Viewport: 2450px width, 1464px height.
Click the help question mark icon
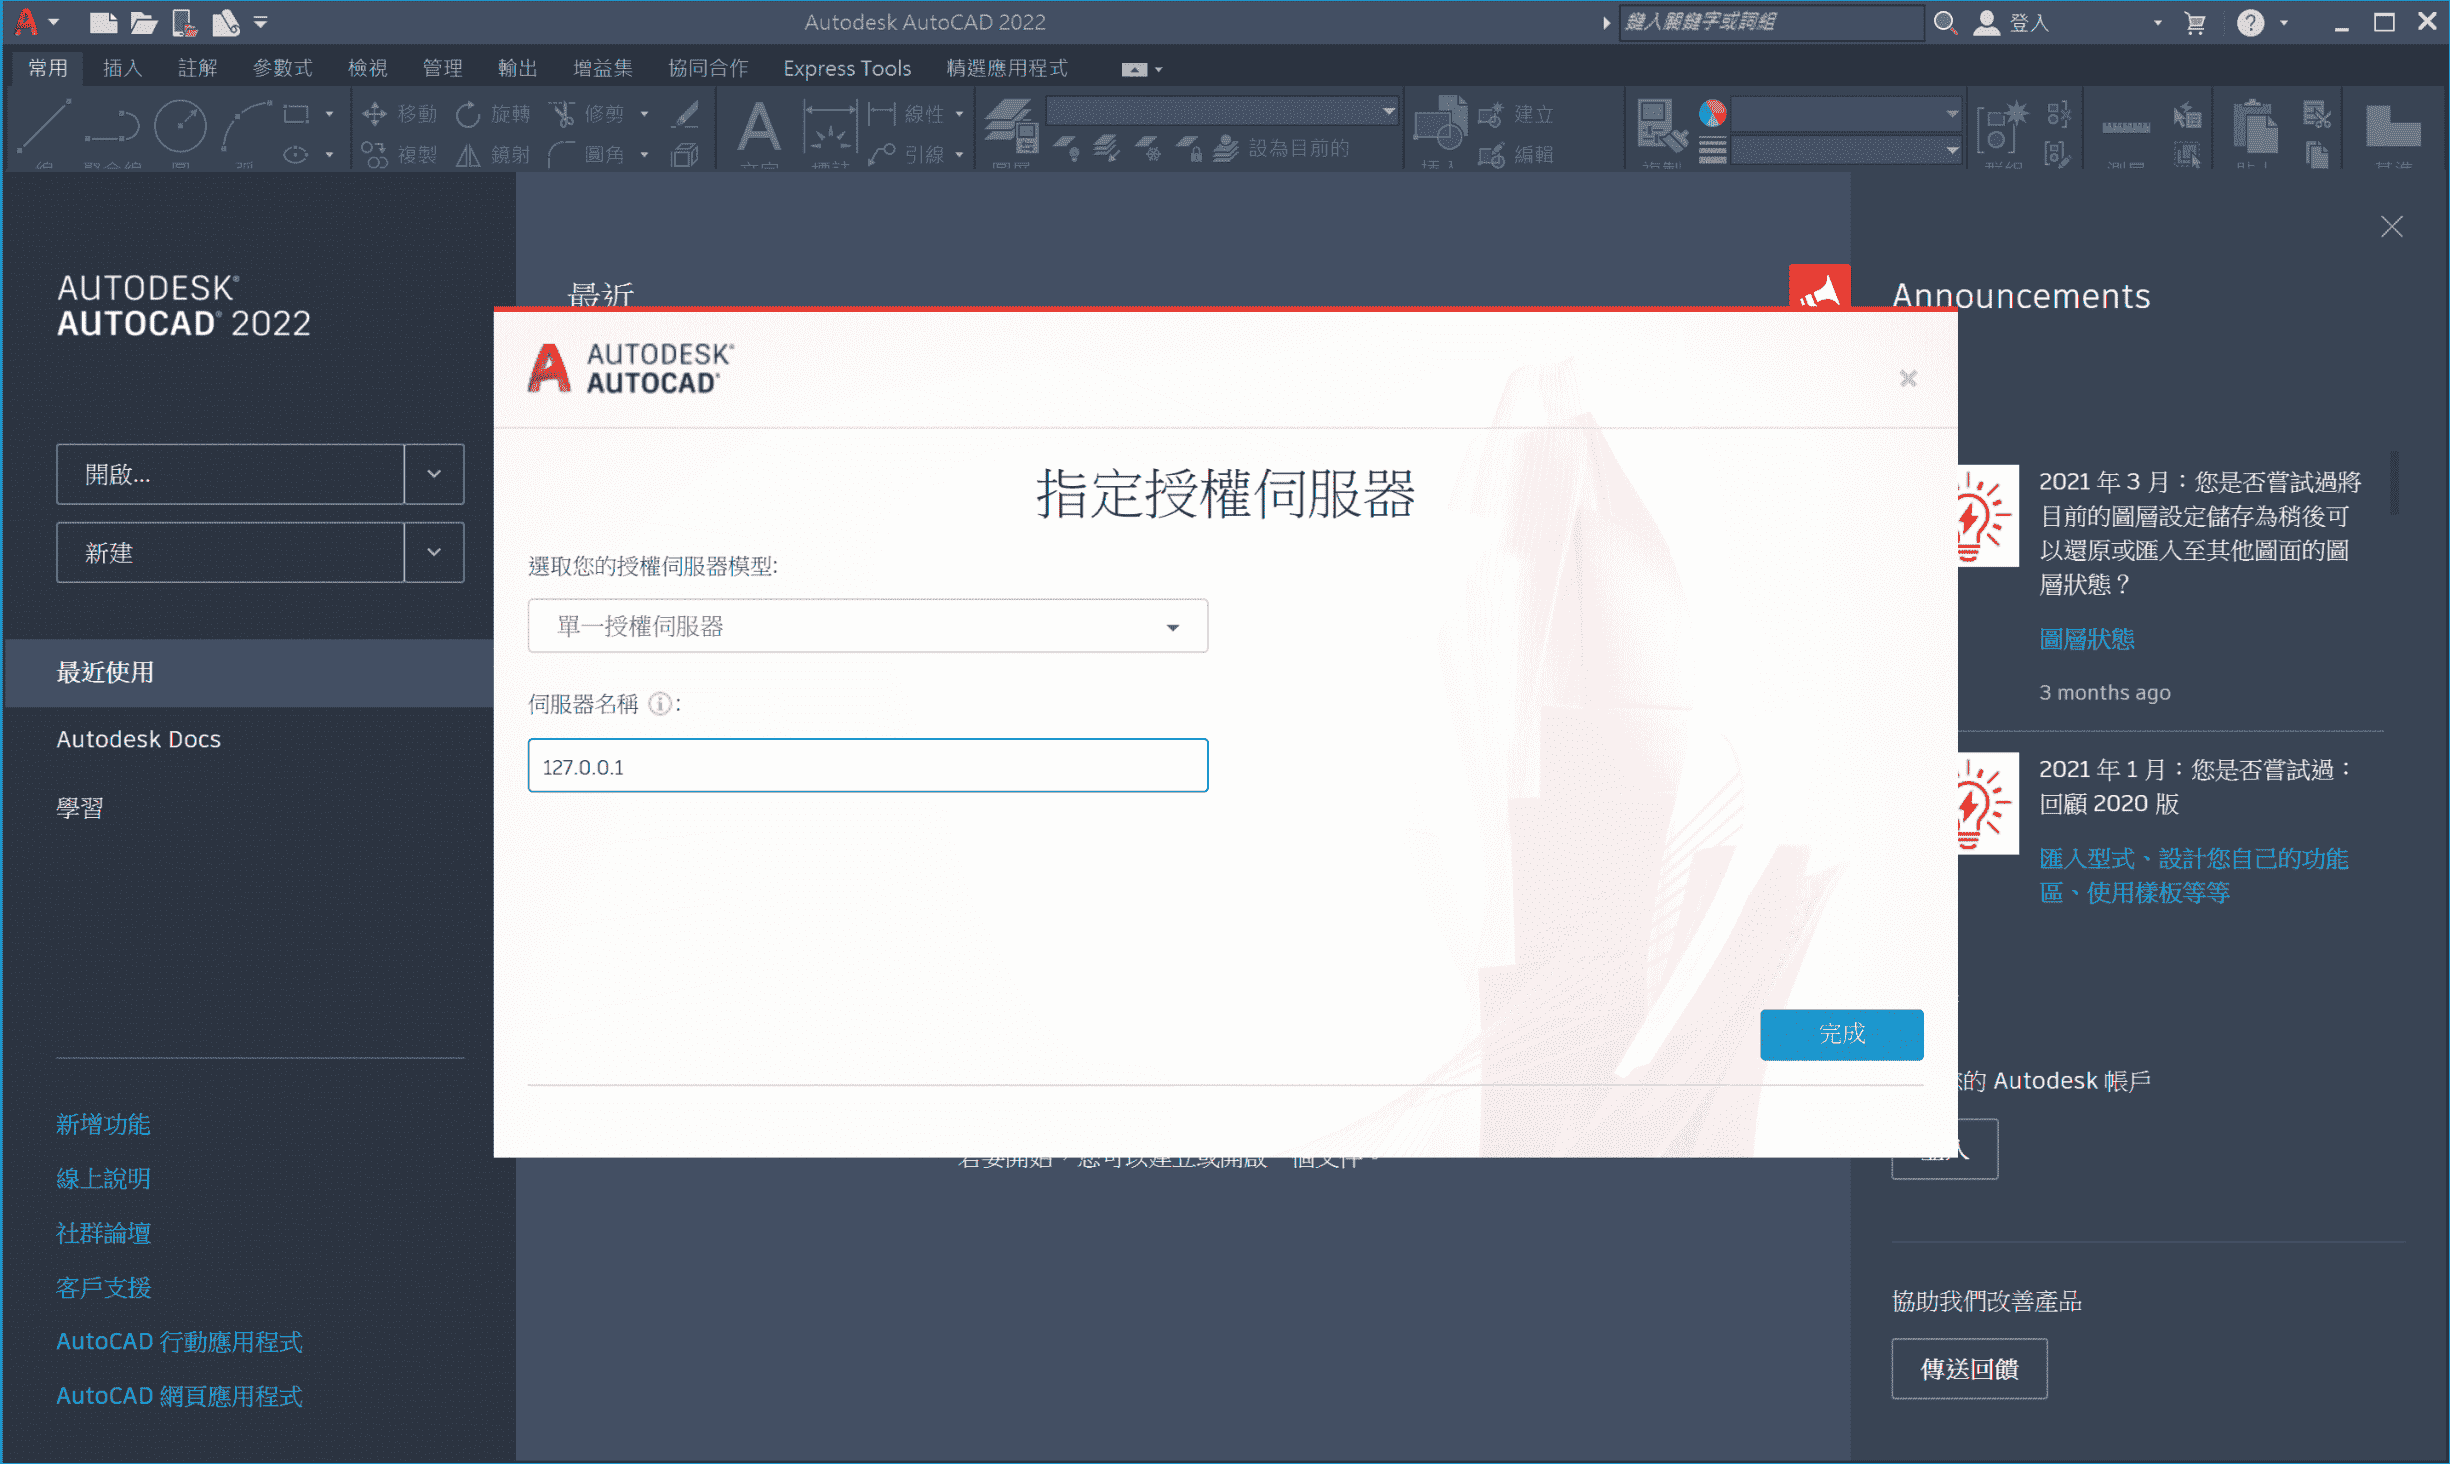pos(2250,23)
